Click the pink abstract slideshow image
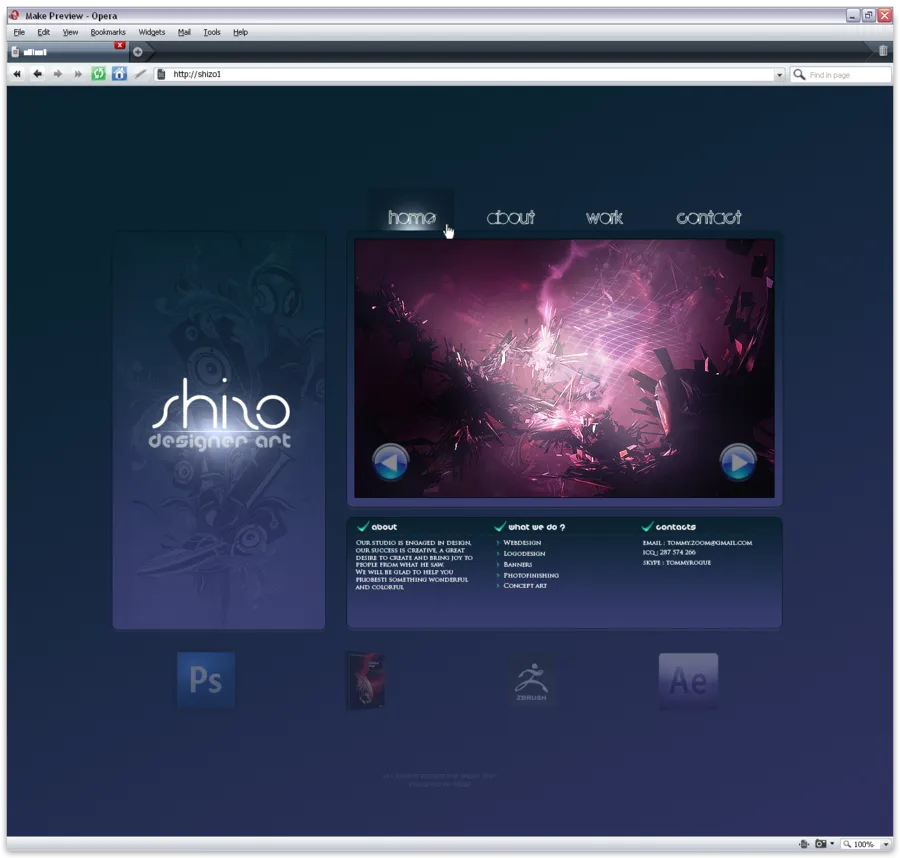 pyautogui.click(x=564, y=368)
